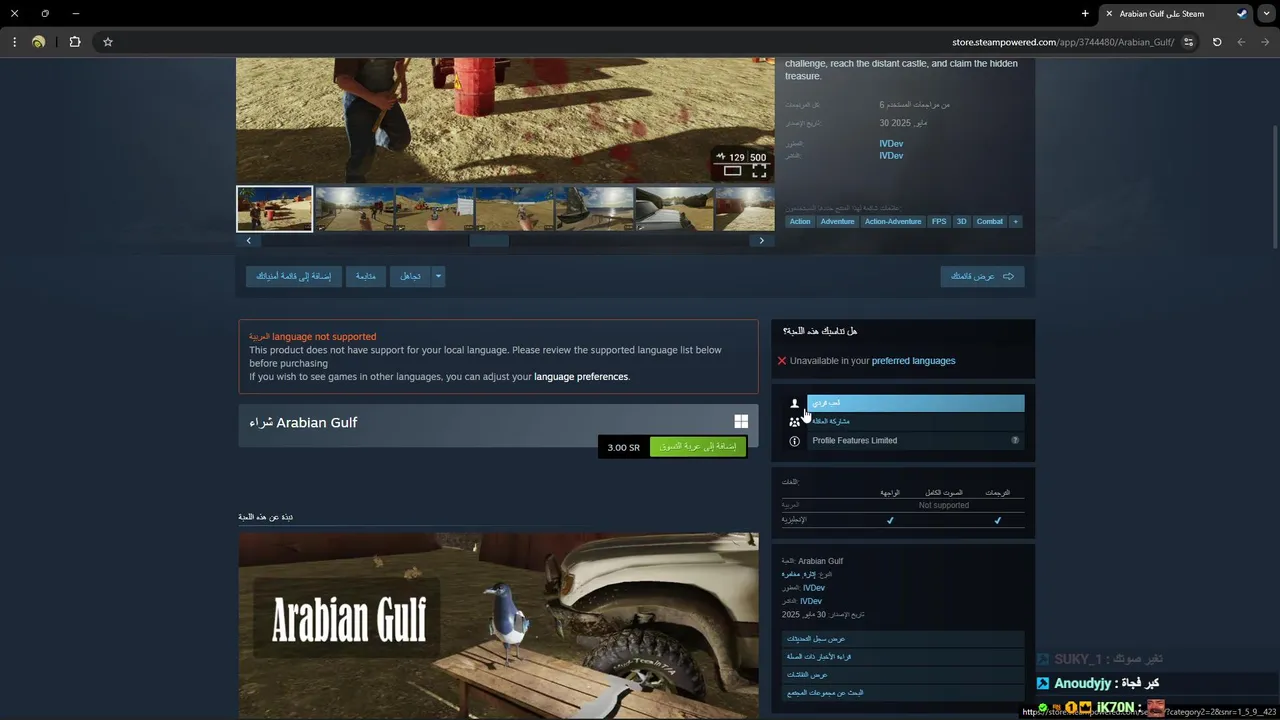Click the green add to cart button
This screenshot has height=720, width=1280.
(x=698, y=447)
